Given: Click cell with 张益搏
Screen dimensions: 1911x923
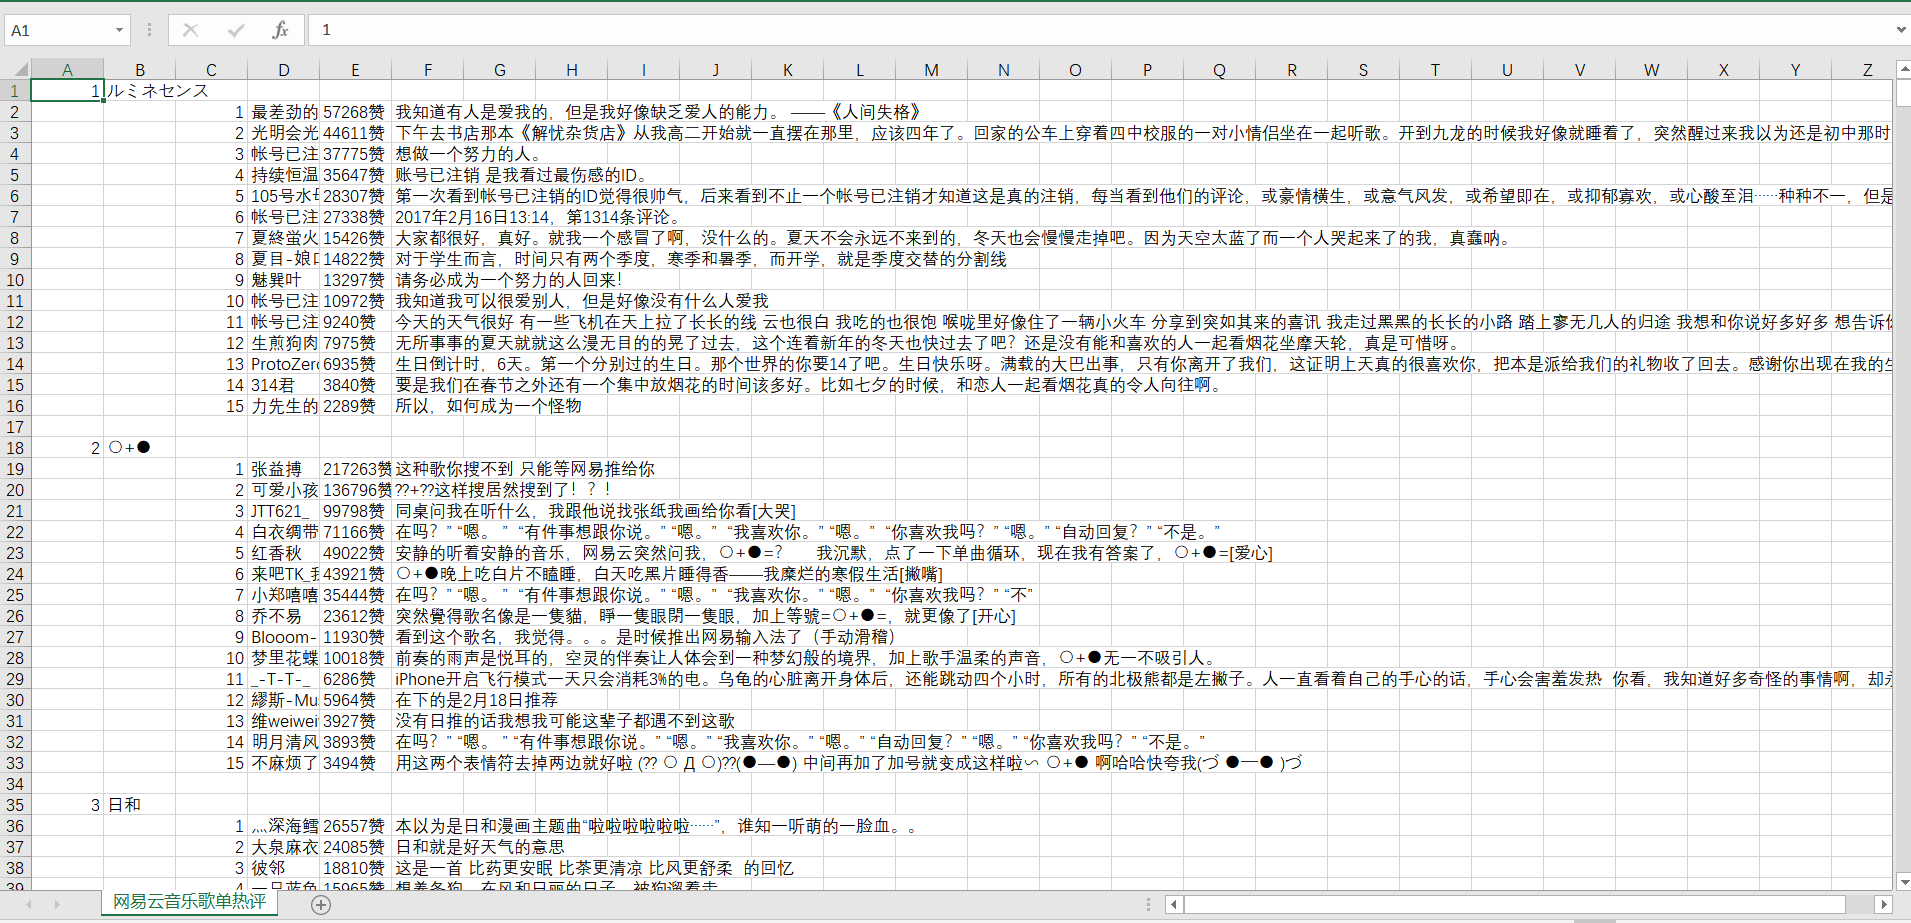Looking at the screenshot, I should [x=284, y=469].
